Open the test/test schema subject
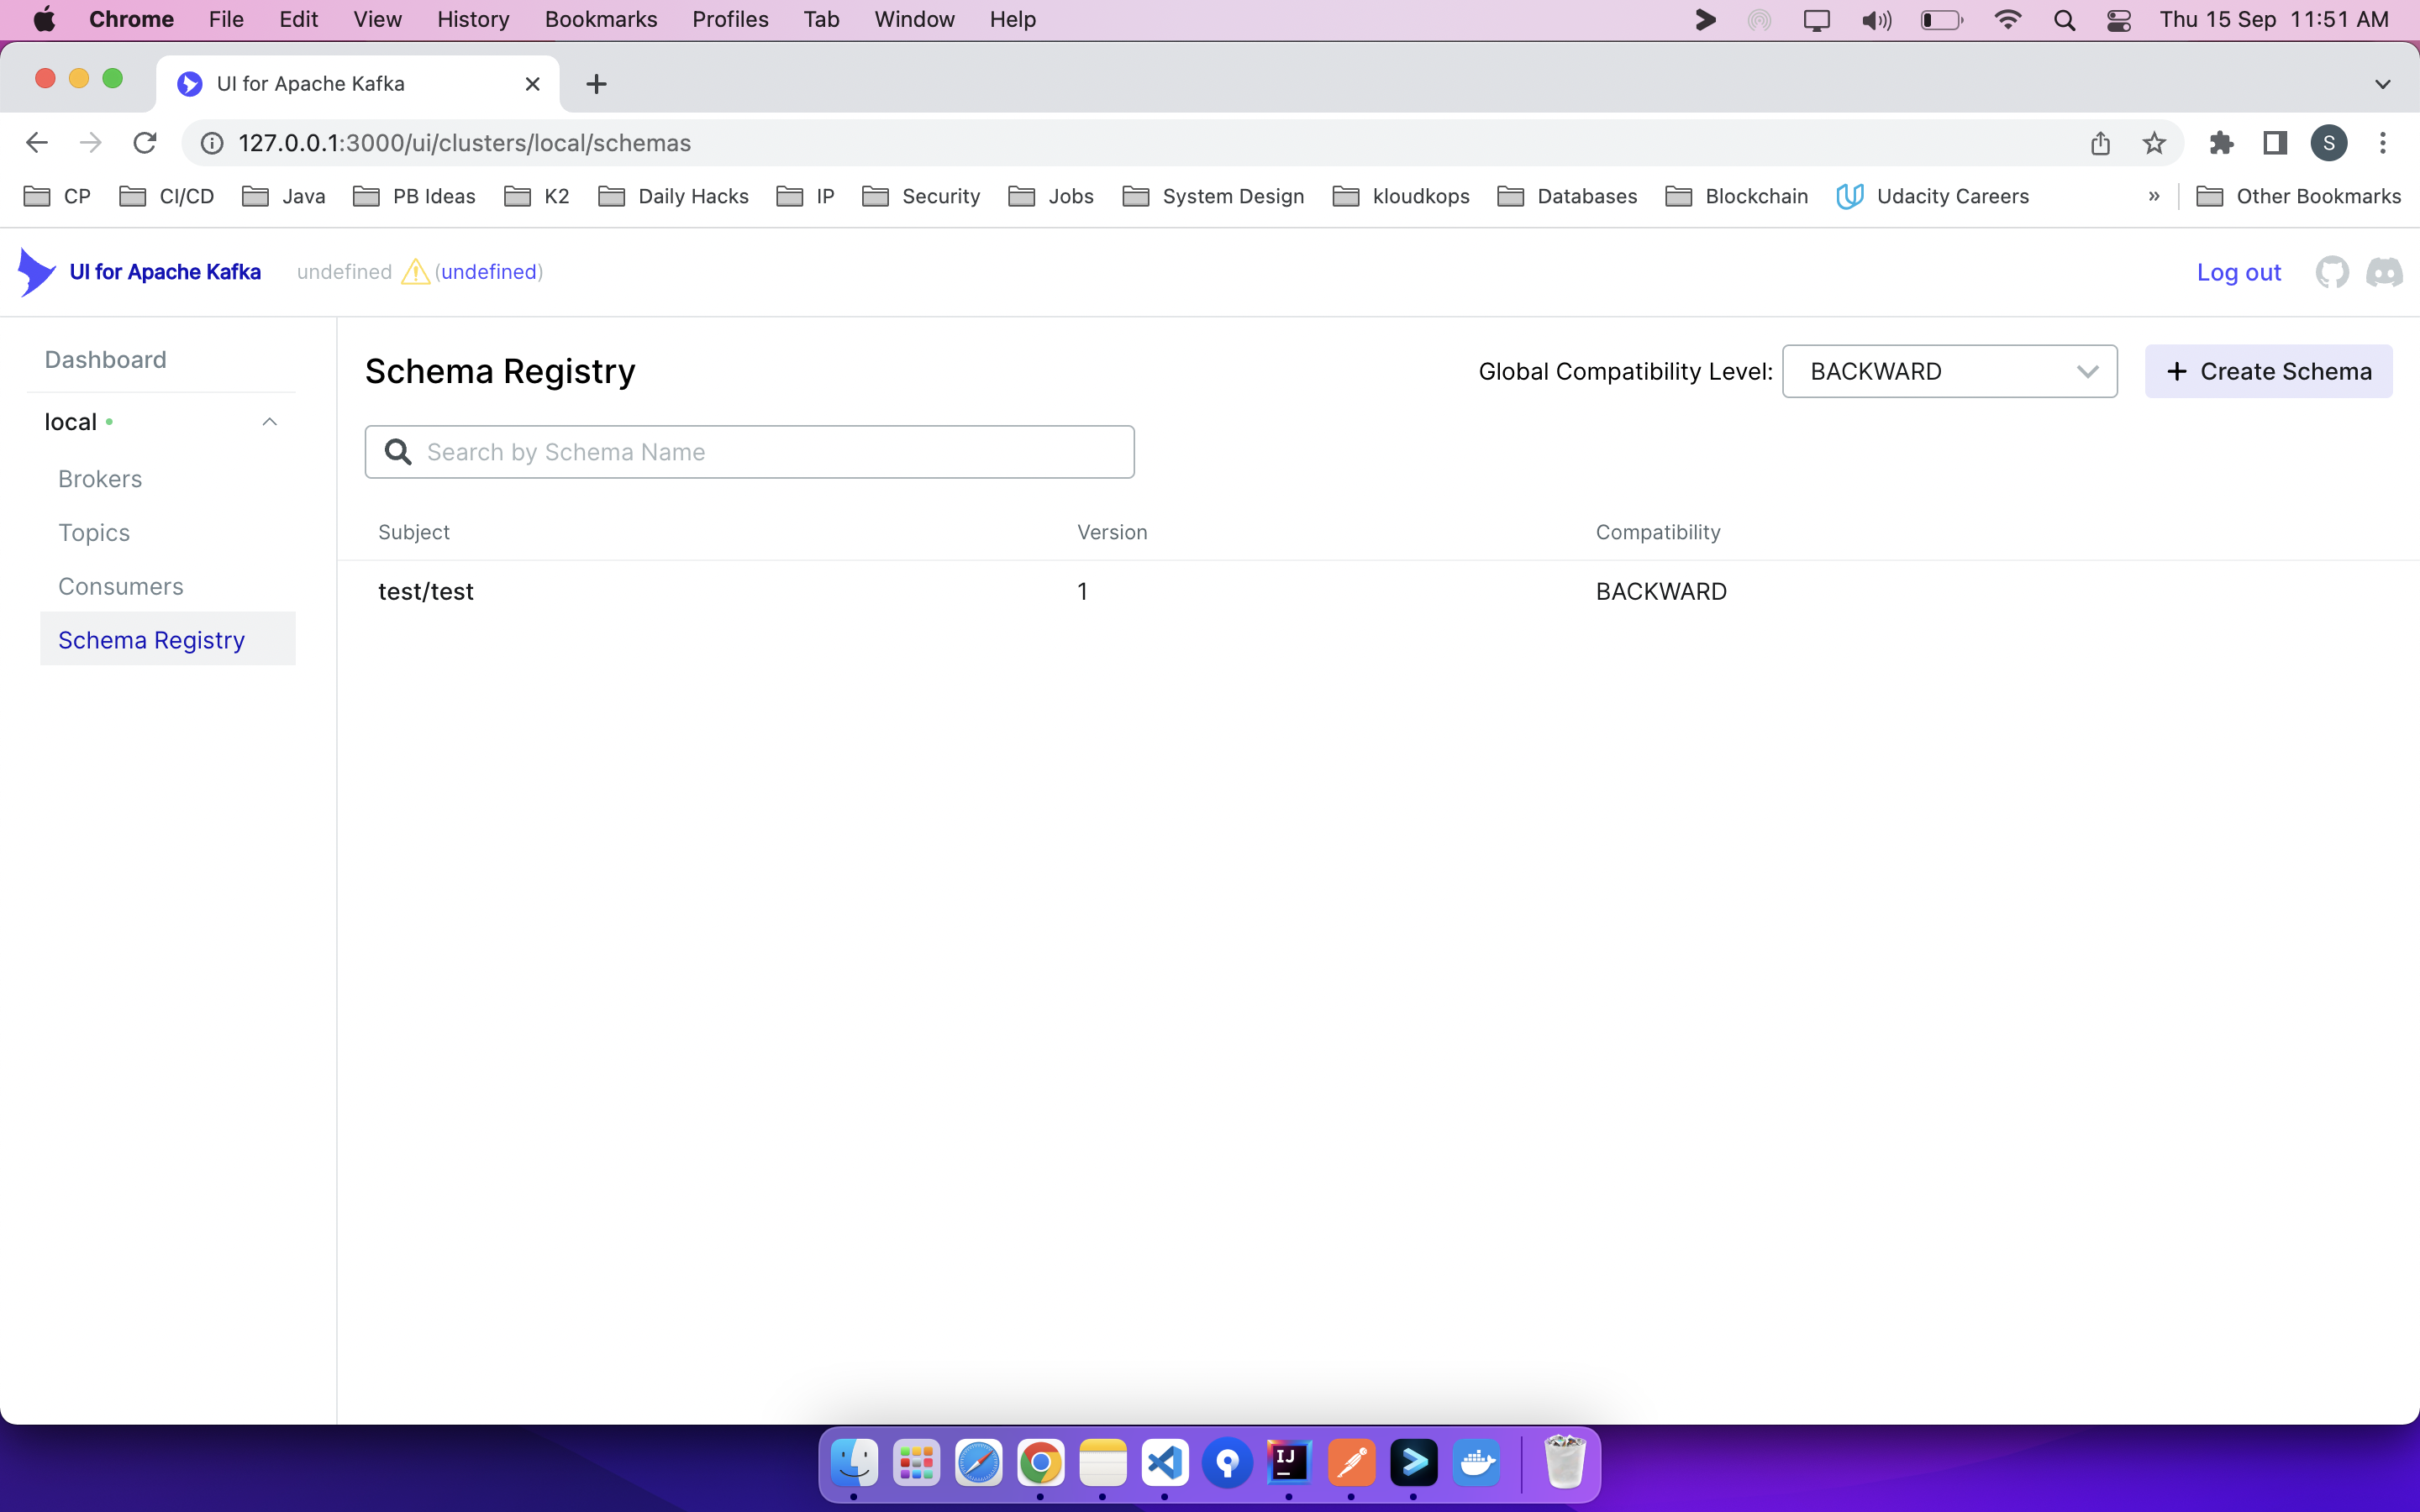Screen dimensions: 2420x1512 (x=425, y=591)
